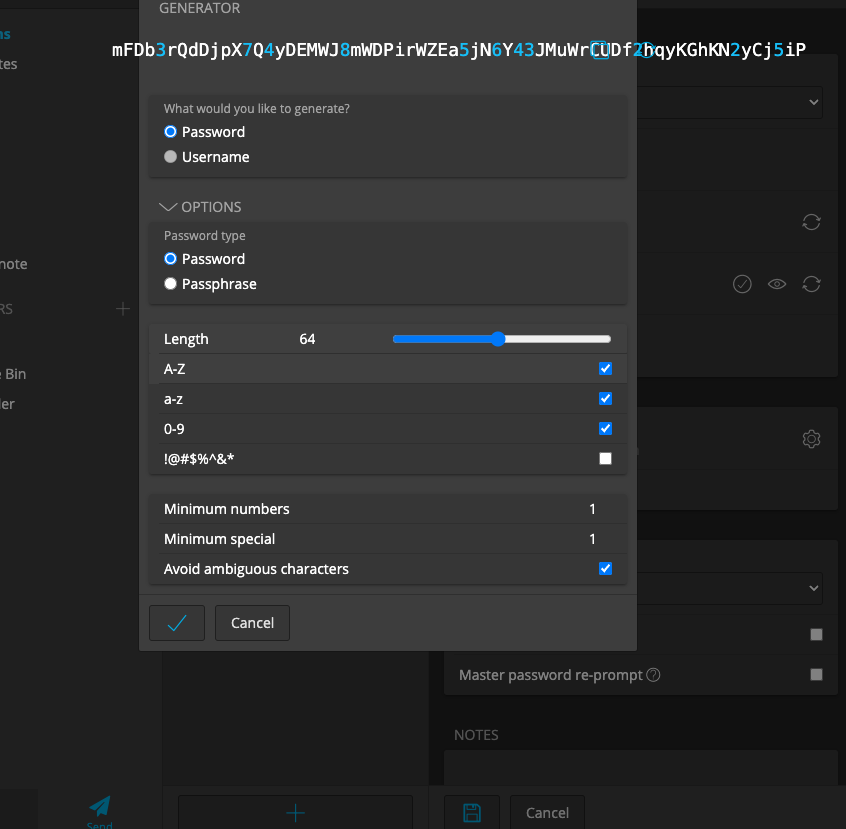The width and height of the screenshot is (846, 829).
Task: Enable the !@#$%^&* special characters checkbox
Action: [605, 458]
